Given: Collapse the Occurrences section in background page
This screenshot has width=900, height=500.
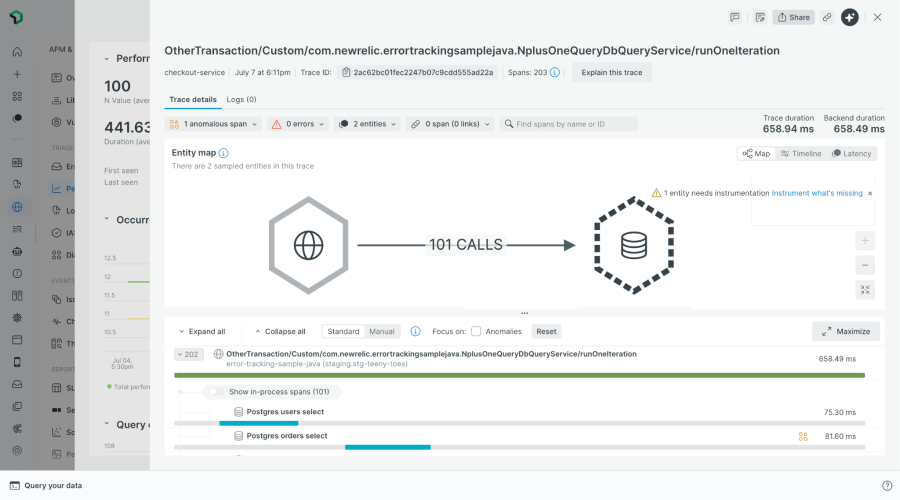Looking at the screenshot, I should click(x=107, y=219).
